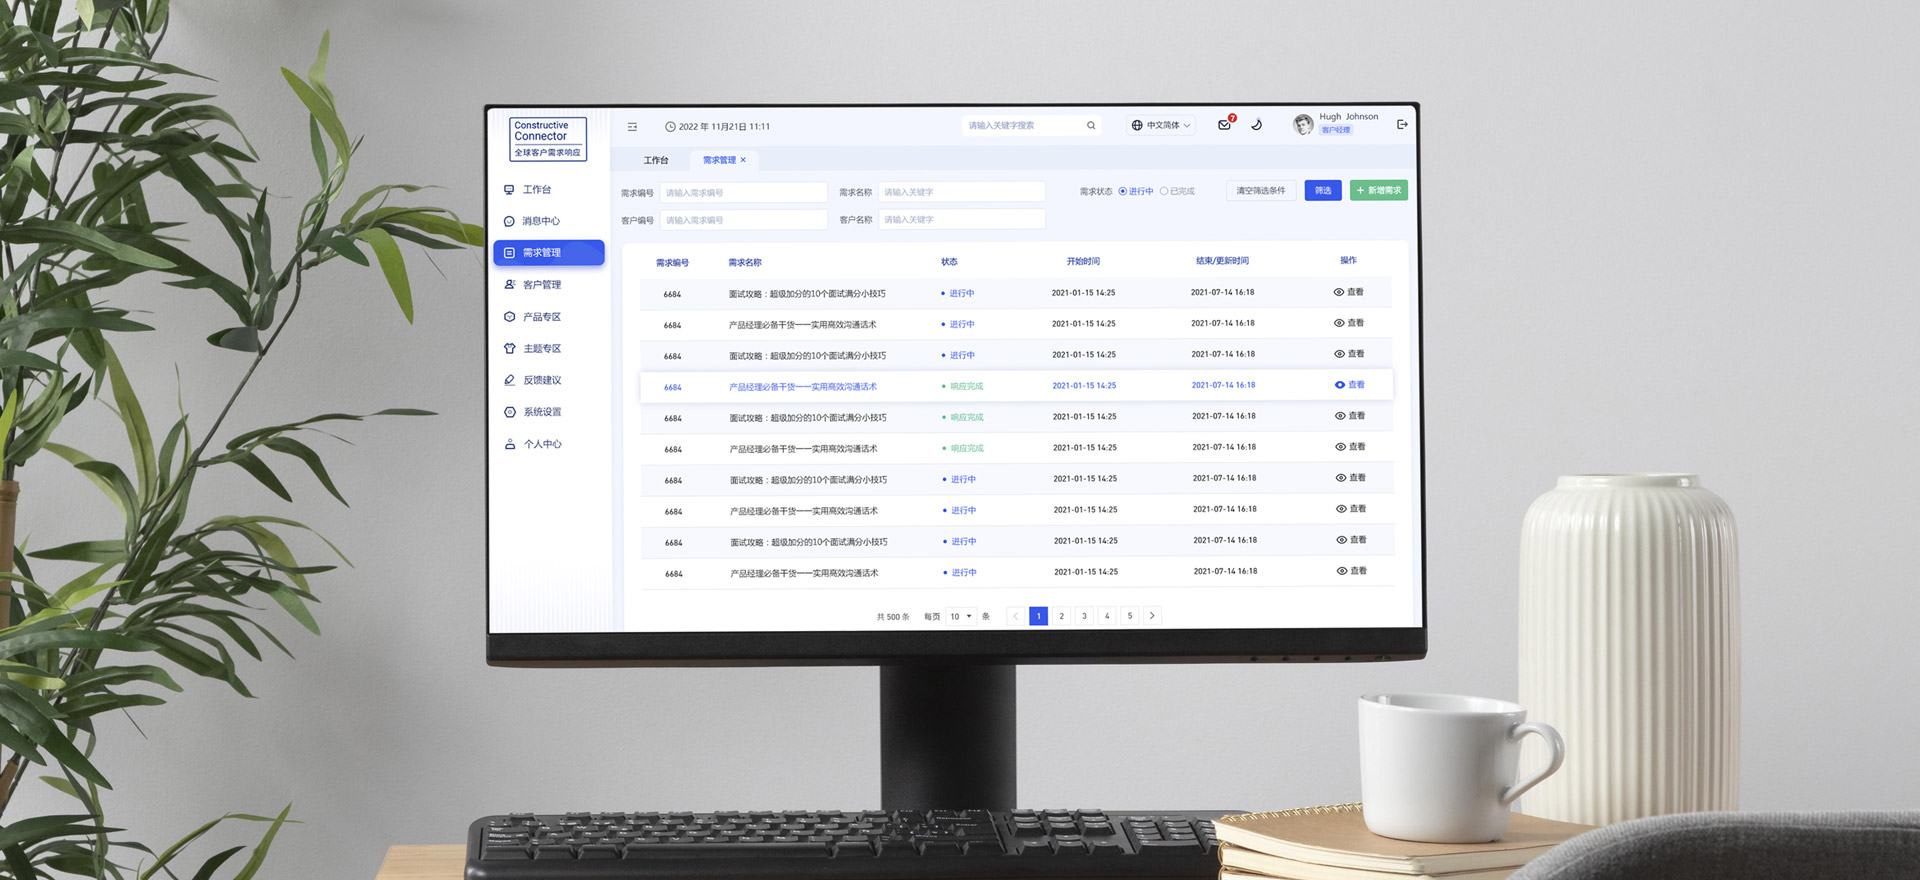Go to next page with right chevron
Screen dimensions: 1920x880
[1152, 616]
